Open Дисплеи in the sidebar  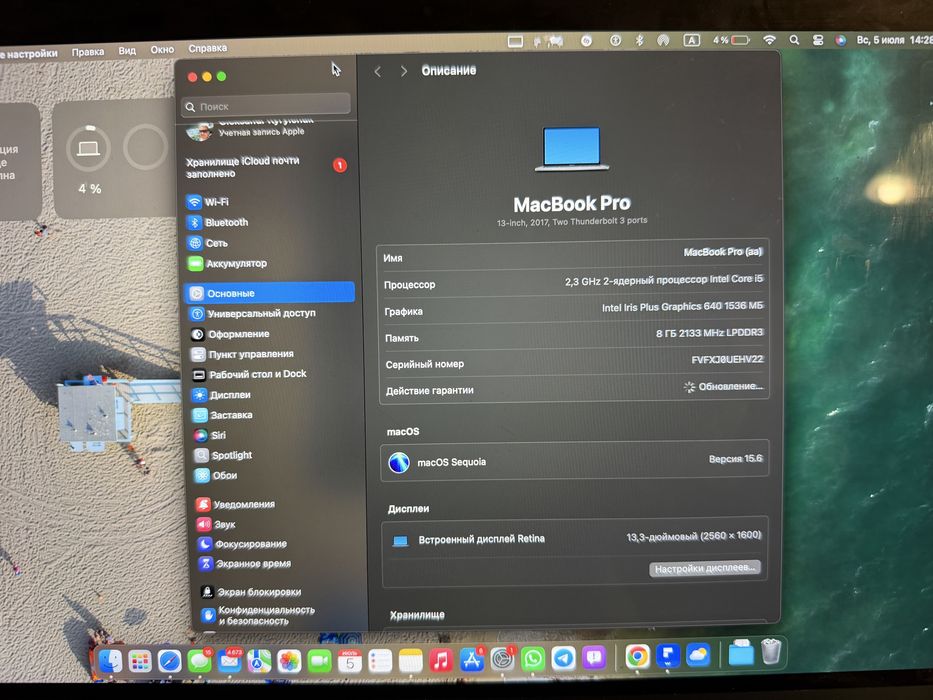(x=222, y=395)
